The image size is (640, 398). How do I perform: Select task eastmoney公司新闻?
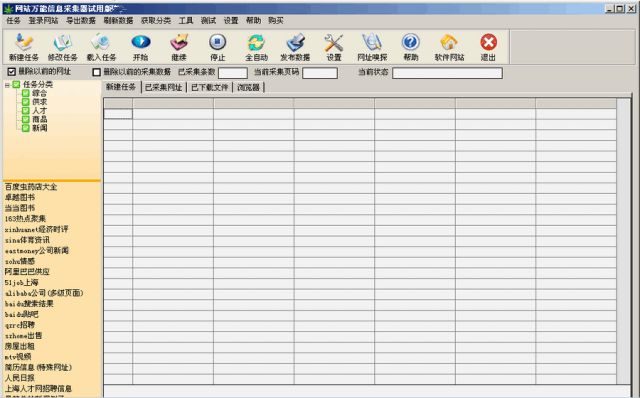click(36, 251)
